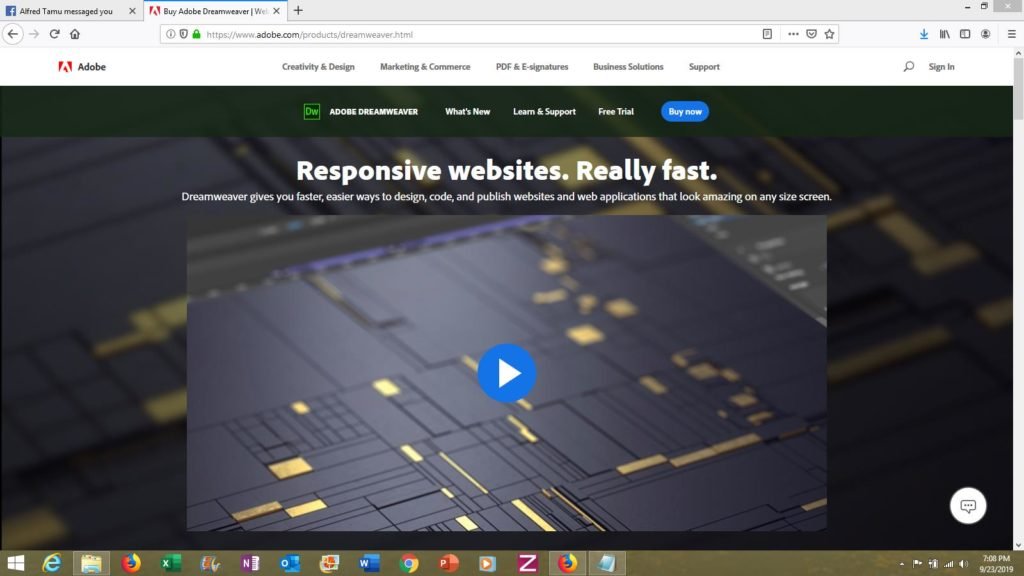
Task: Open File Explorer from the taskbar
Action: pyautogui.click(x=91, y=563)
